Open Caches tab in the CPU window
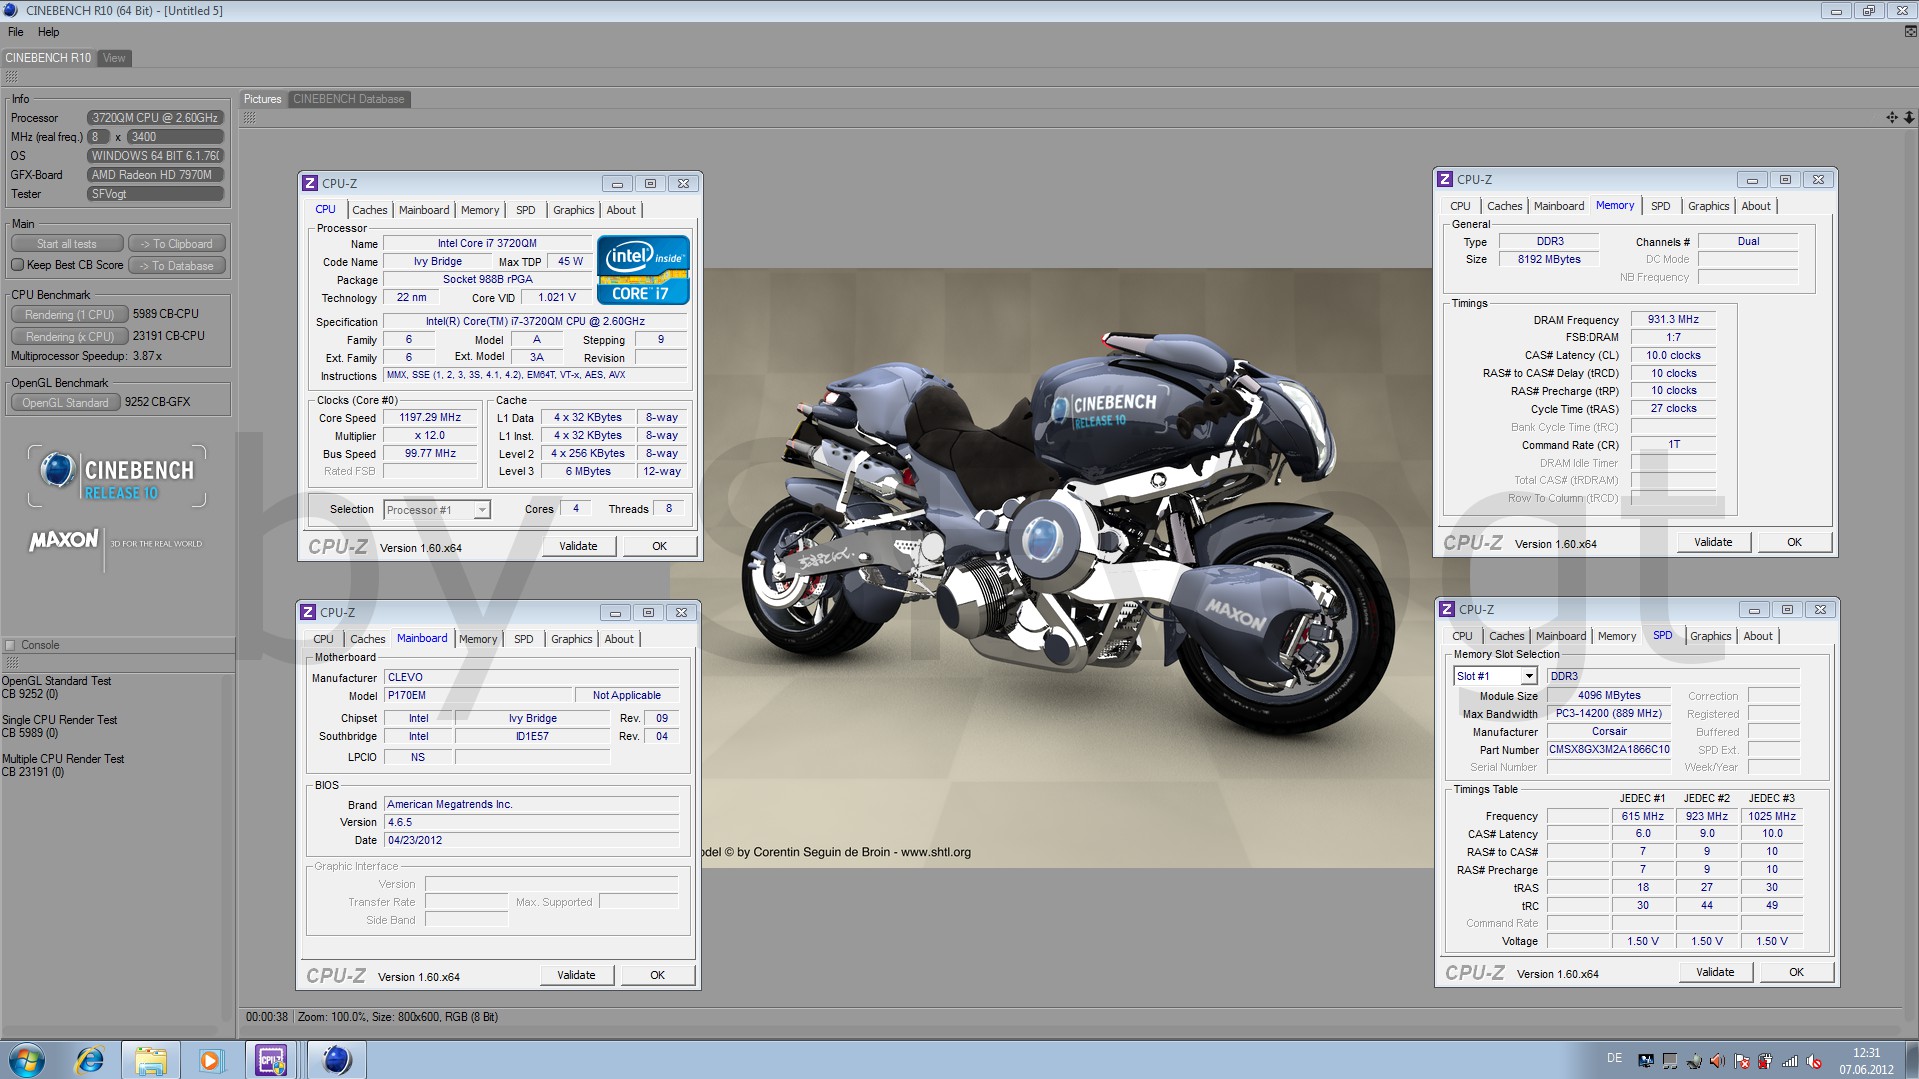Image resolution: width=1919 pixels, height=1079 pixels. pos(369,210)
